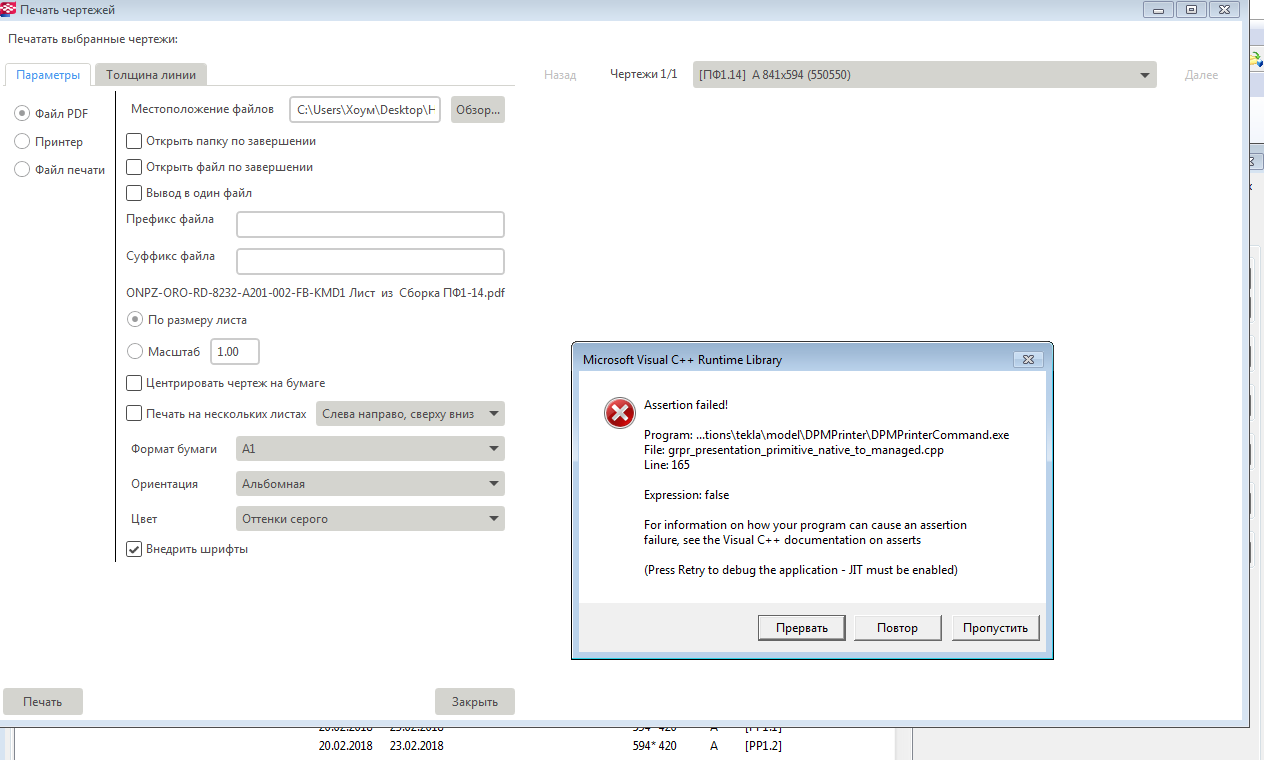This screenshot has width=1264, height=760.
Task: Uncheck Внедрить шрифты checkbox
Action: click(134, 549)
